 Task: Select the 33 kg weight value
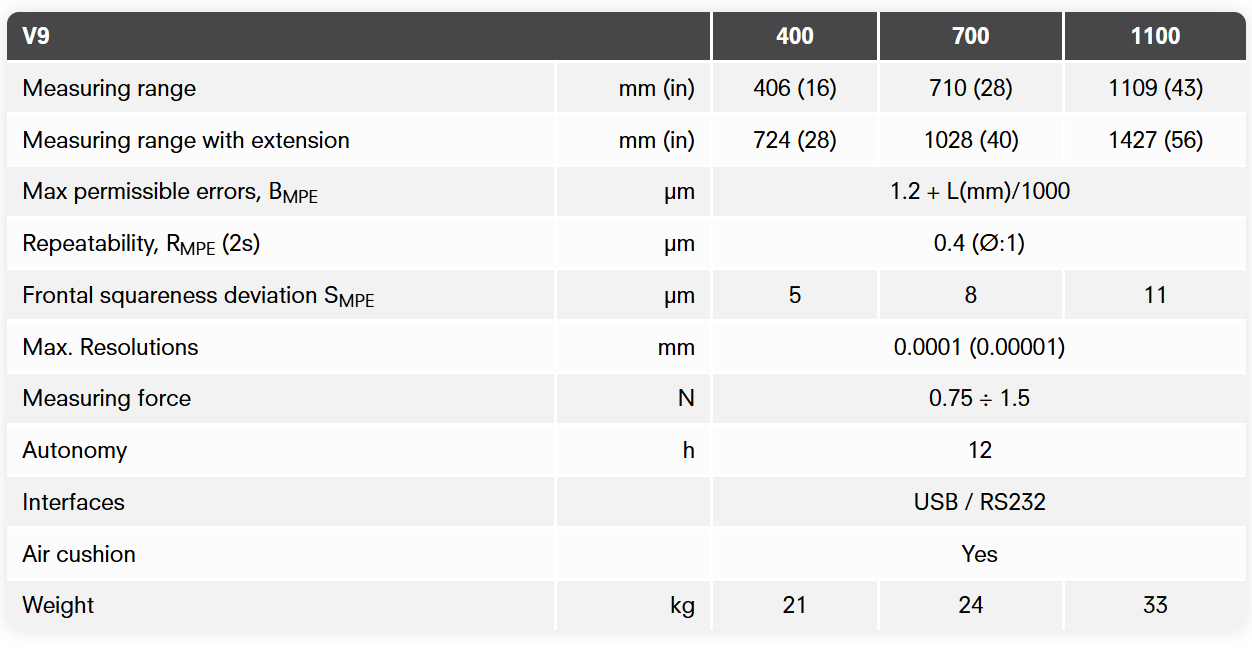coord(1155,605)
